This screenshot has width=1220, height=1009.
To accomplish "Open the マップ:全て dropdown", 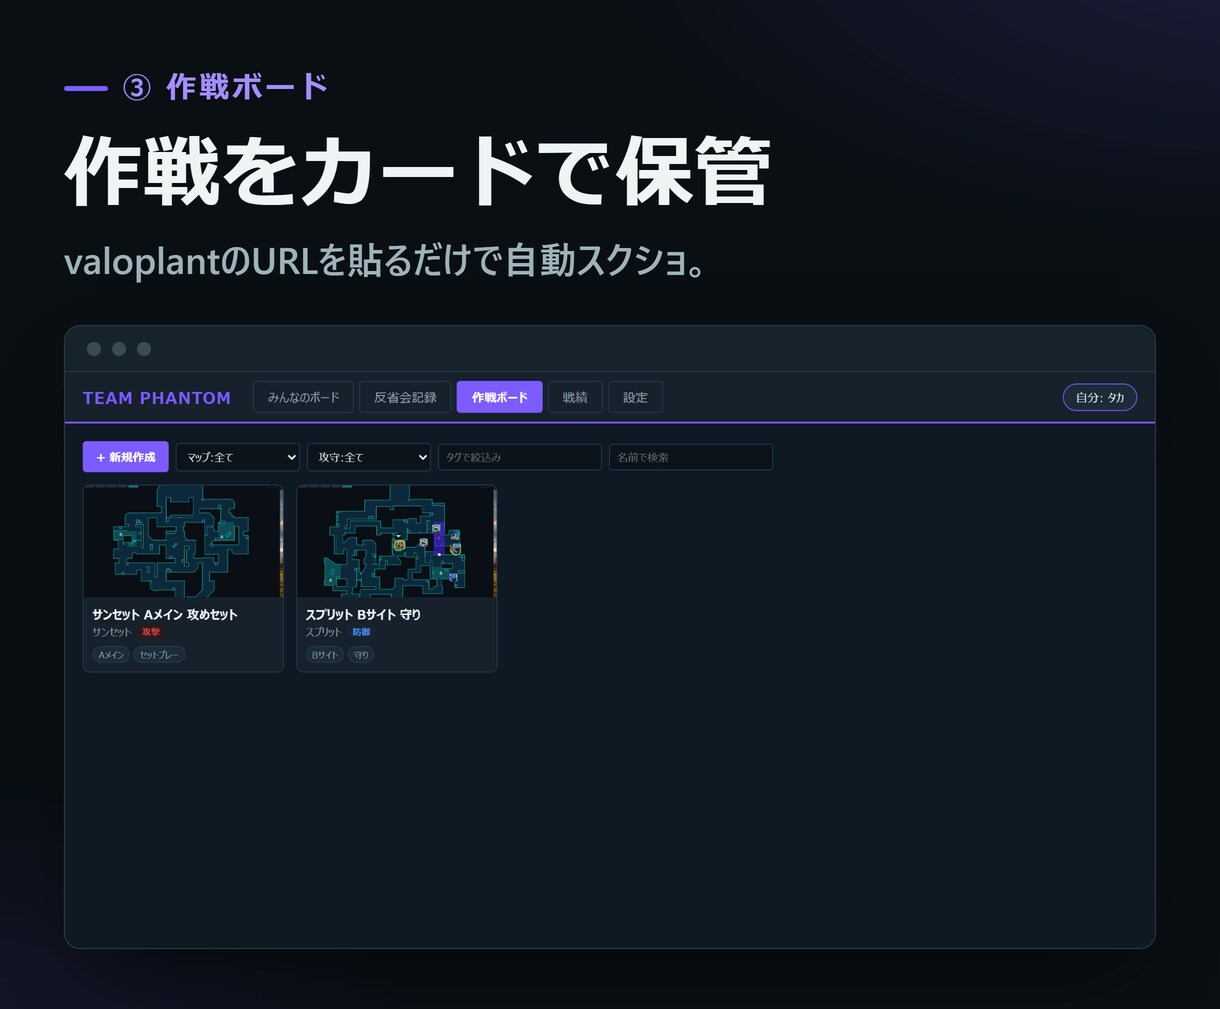I will point(238,457).
